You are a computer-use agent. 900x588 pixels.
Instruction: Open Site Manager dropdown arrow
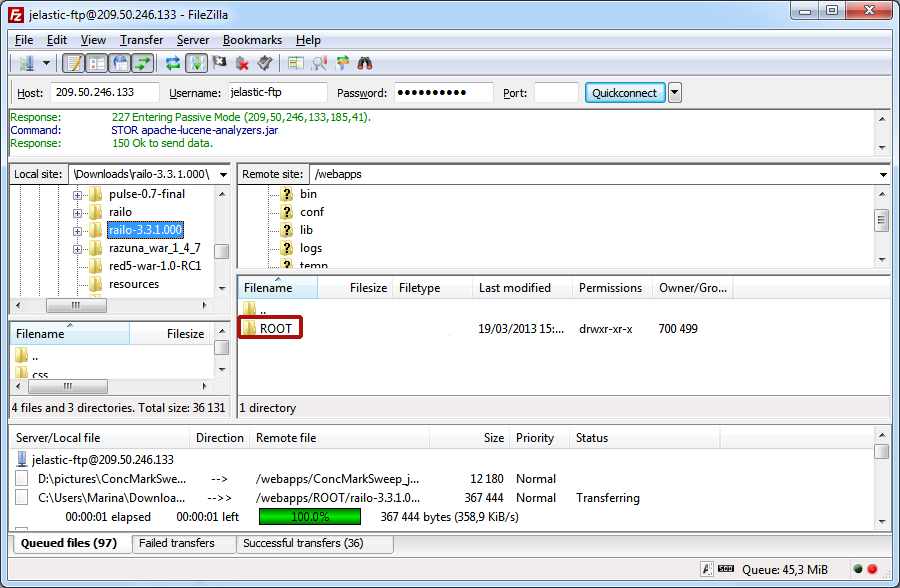[x=46, y=63]
